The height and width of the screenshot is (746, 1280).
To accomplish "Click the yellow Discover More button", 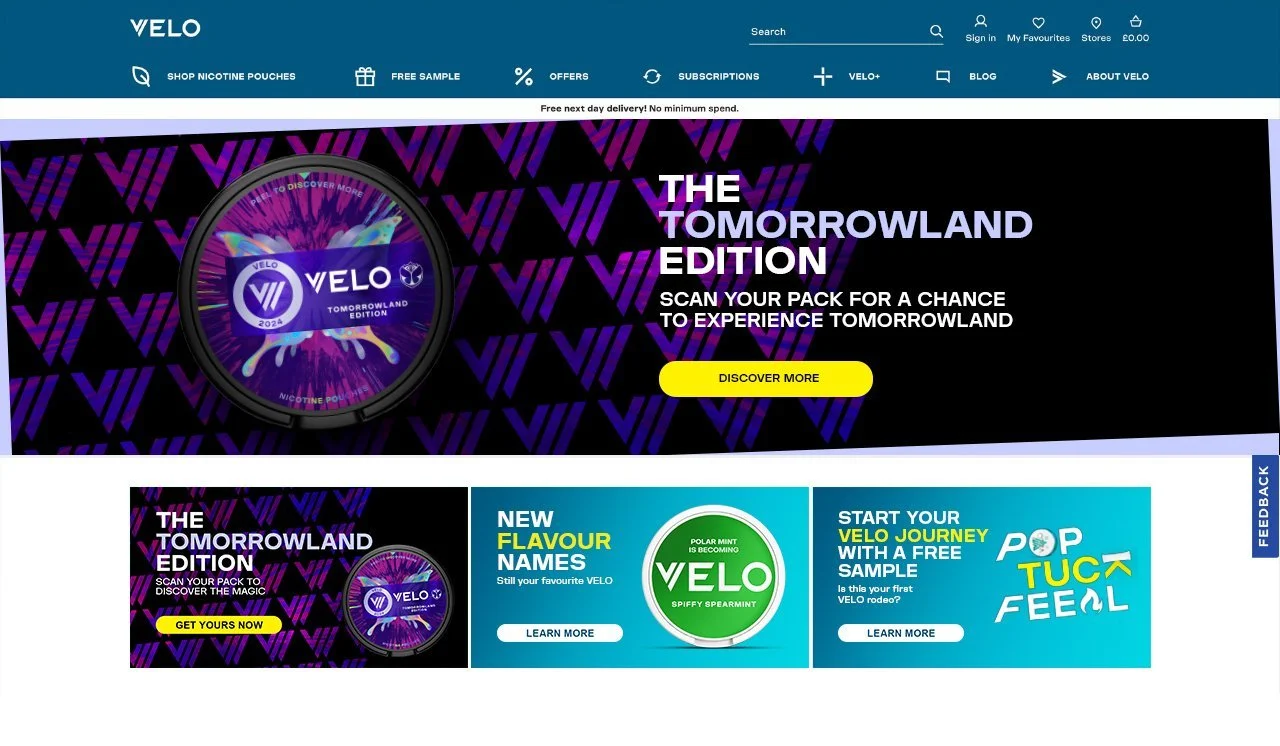I will tap(766, 379).
